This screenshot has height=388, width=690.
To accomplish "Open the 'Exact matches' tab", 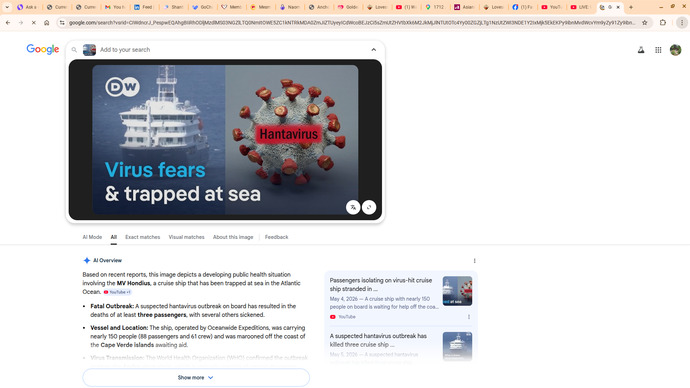I will [x=143, y=237].
